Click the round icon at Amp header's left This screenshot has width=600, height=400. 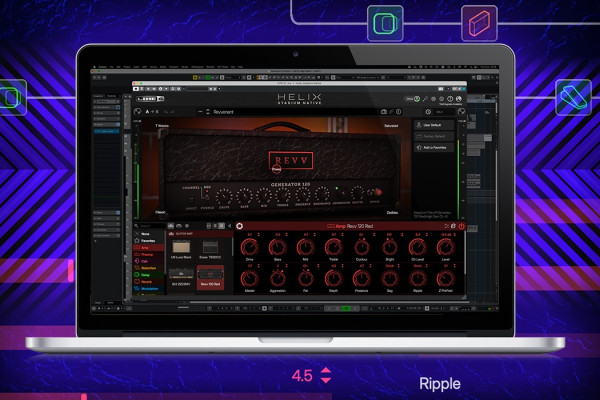pyautogui.click(x=240, y=226)
